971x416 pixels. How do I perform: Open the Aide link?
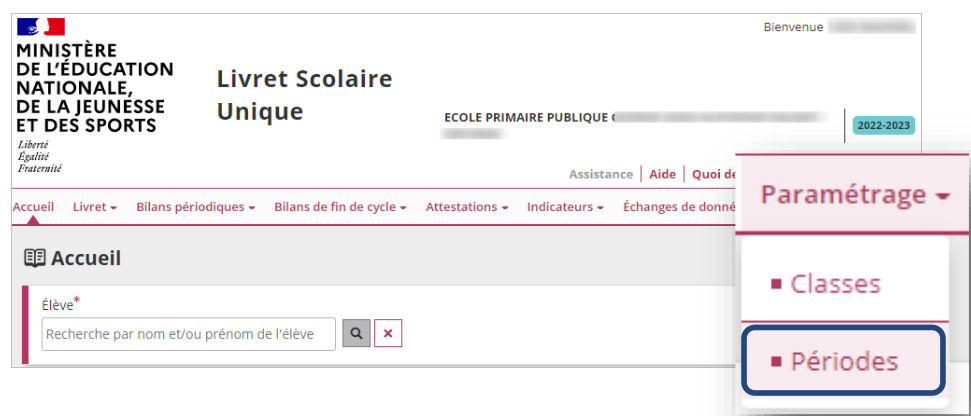662,175
